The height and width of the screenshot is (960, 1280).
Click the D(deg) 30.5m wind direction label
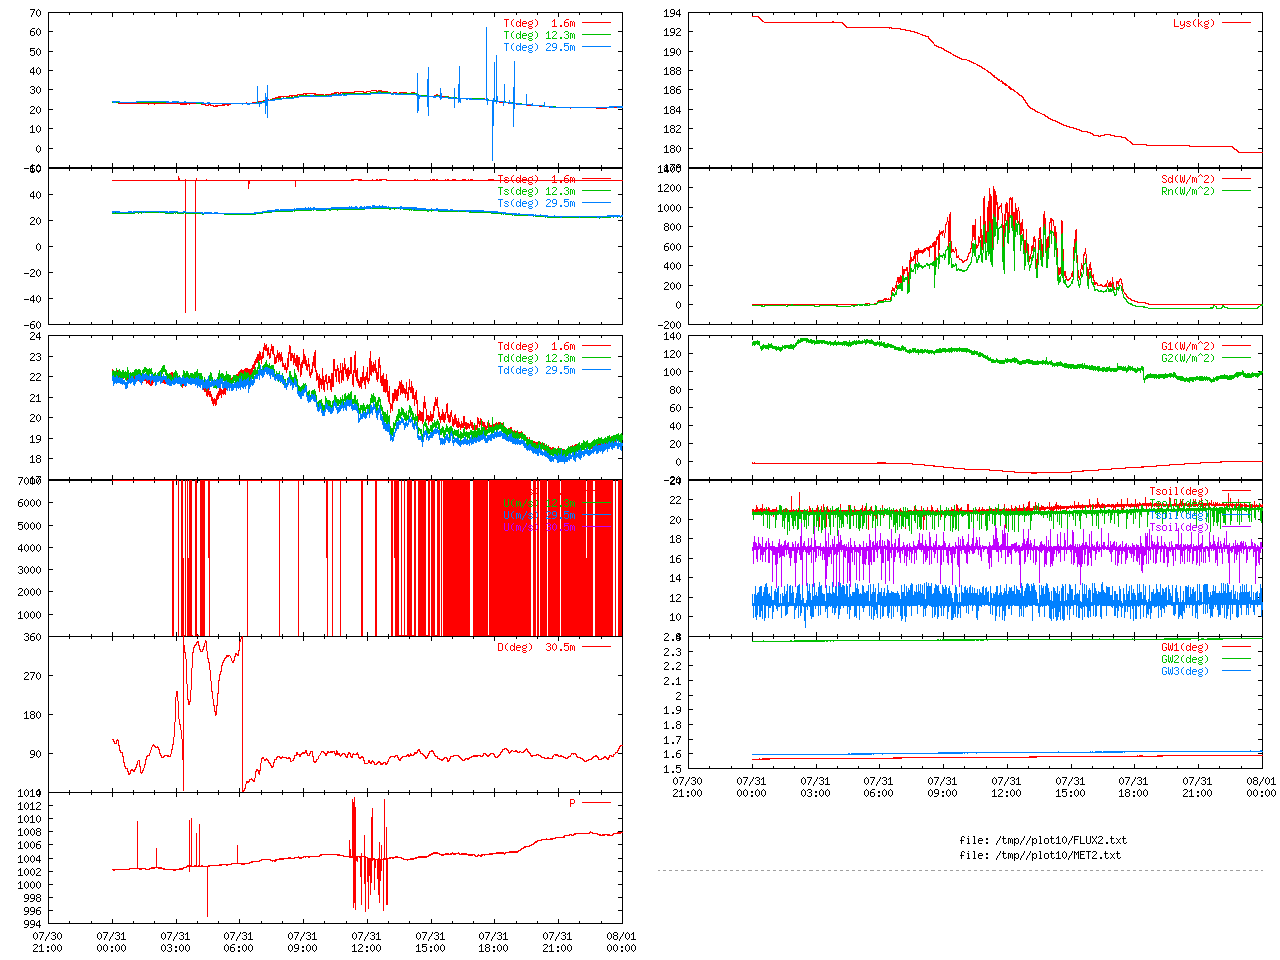536,647
